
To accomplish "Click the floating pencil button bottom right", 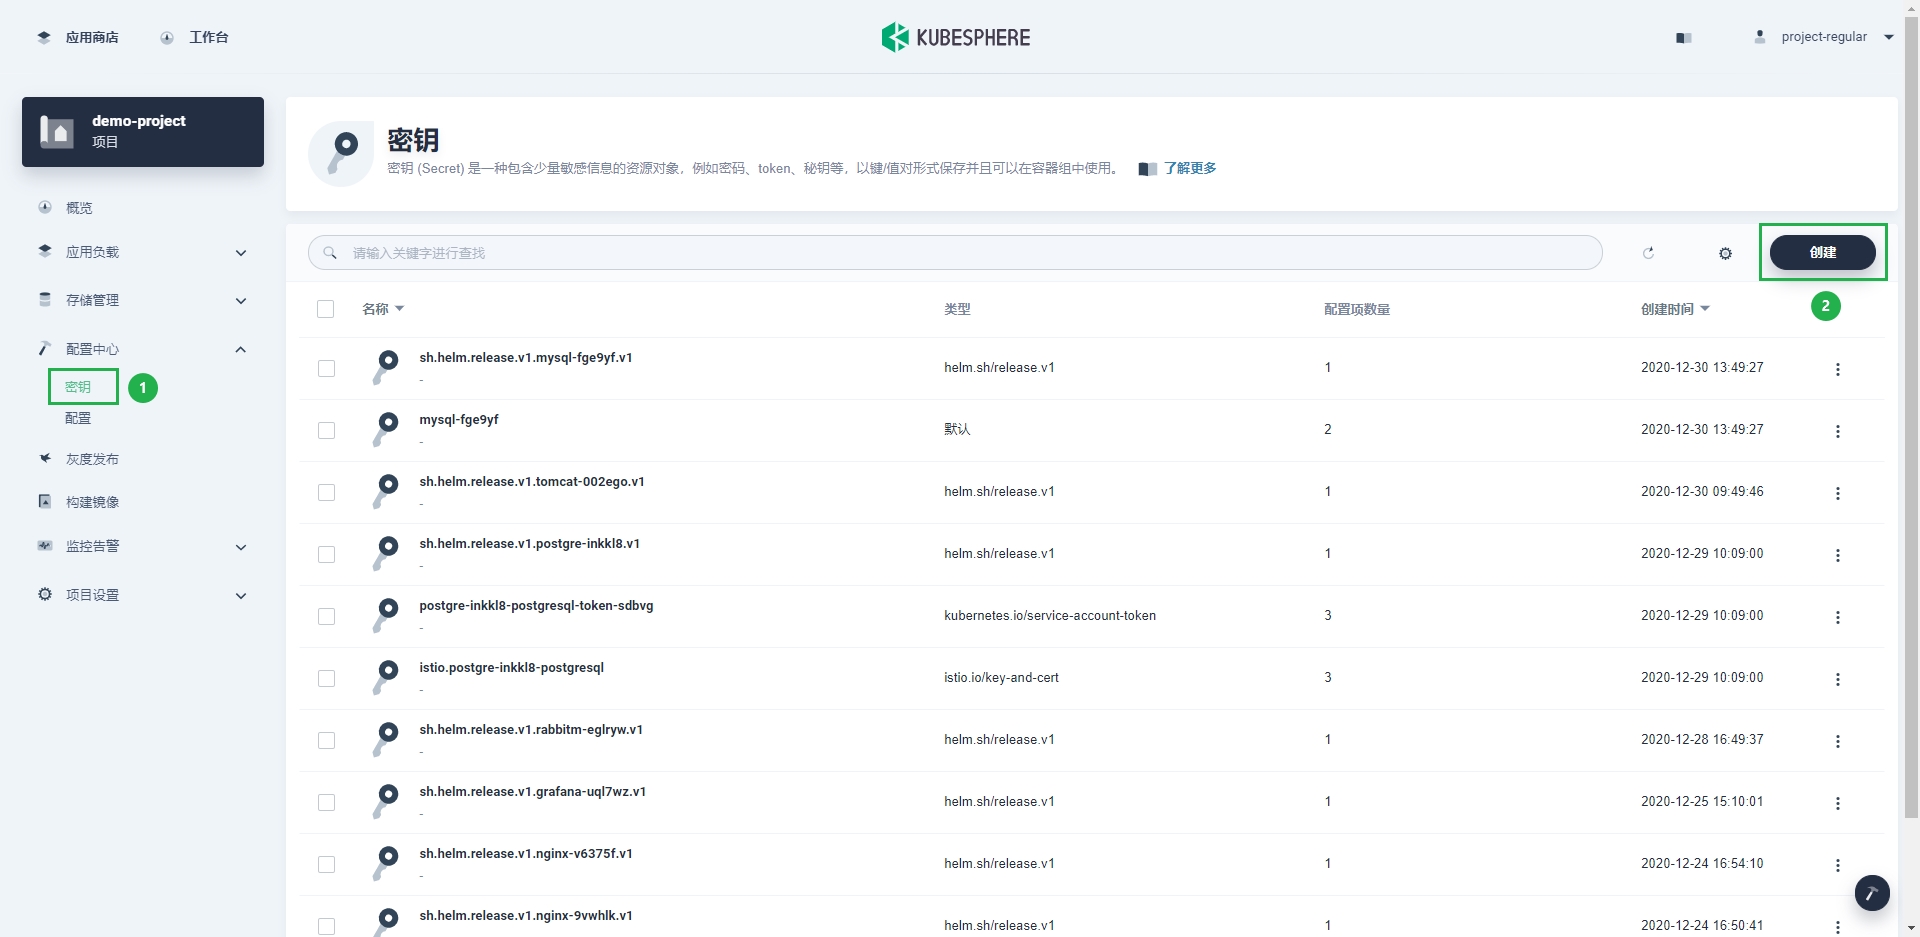I will point(1872,893).
